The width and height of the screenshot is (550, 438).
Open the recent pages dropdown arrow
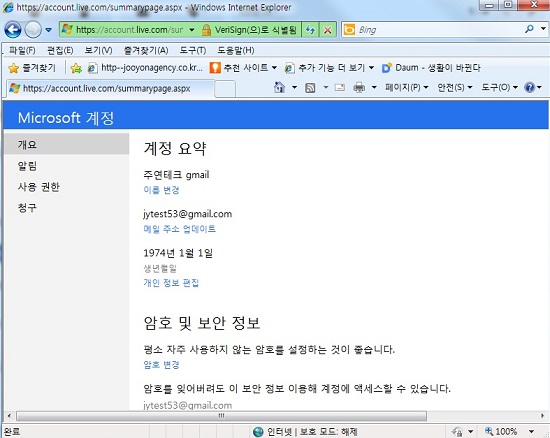tap(49, 30)
